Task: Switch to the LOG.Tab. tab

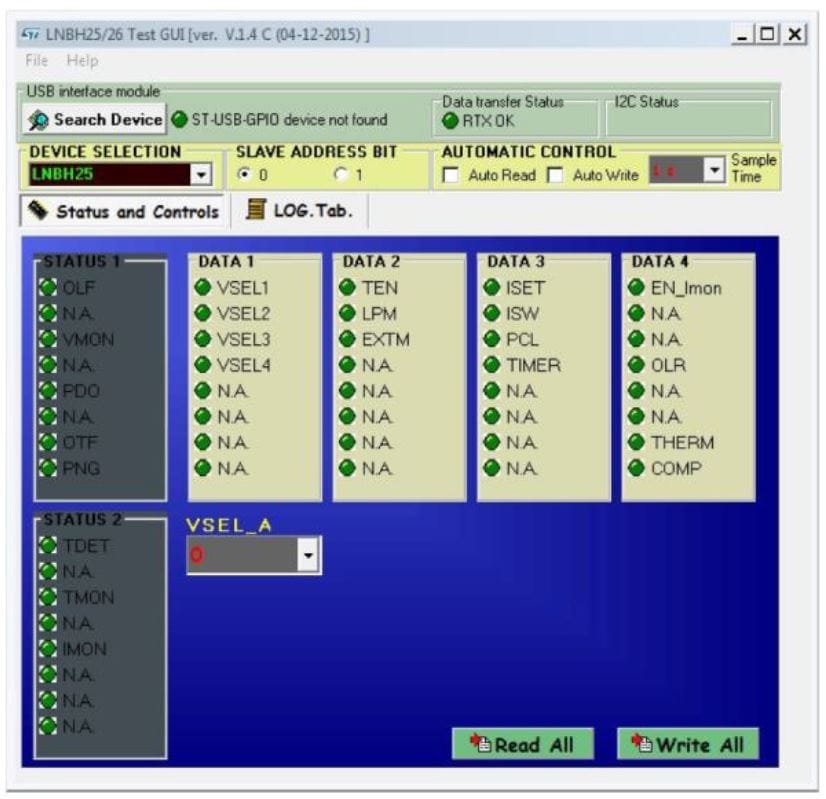Action: tap(300, 211)
